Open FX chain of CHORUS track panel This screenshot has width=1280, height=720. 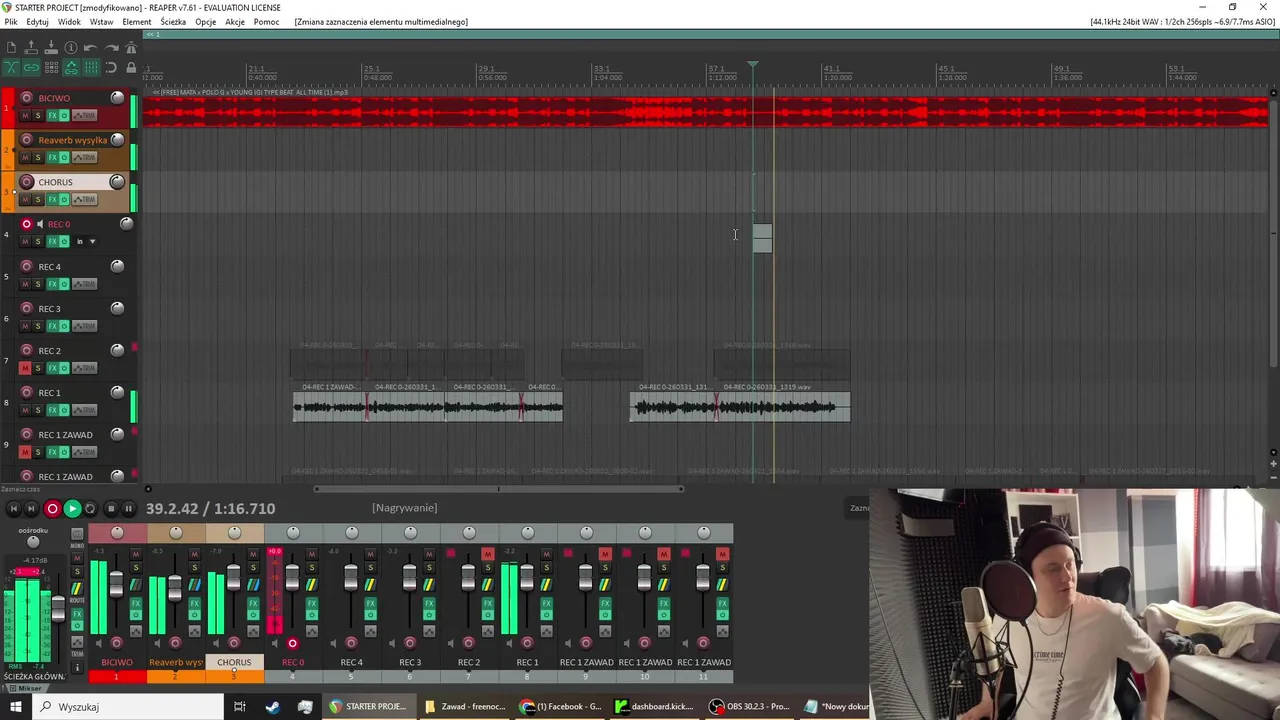point(53,199)
